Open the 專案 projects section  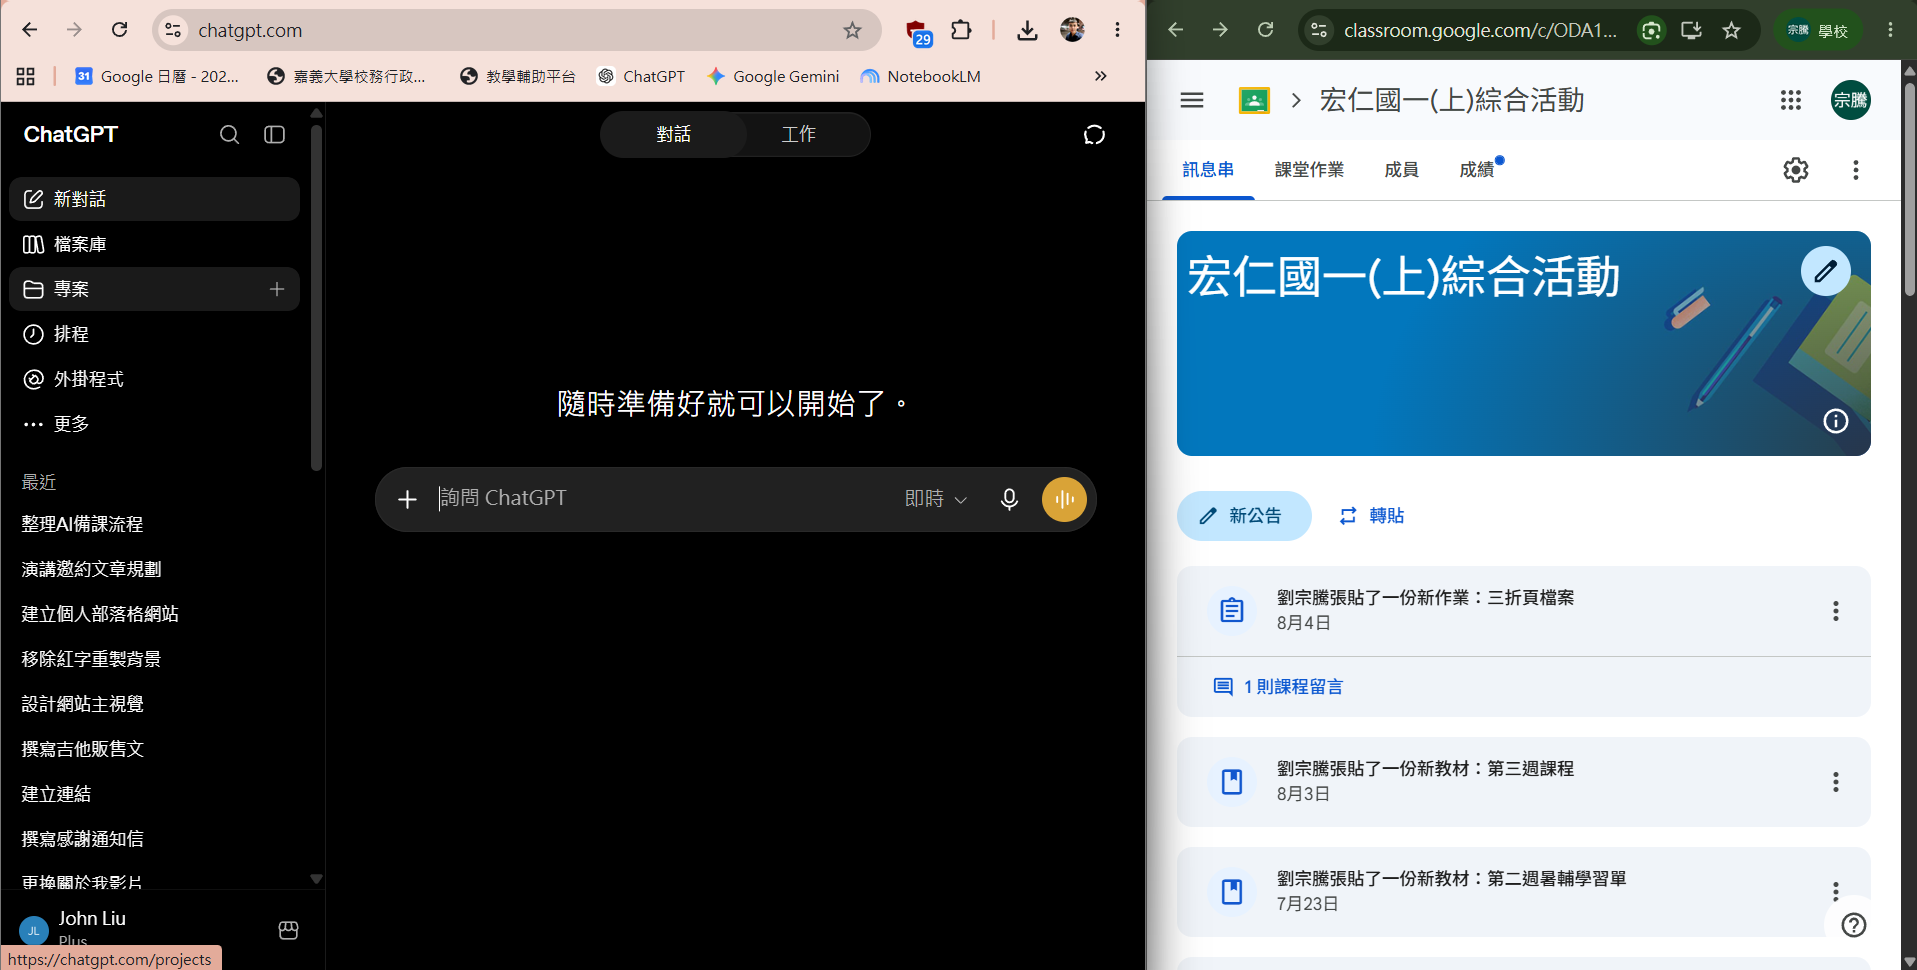pos(154,289)
